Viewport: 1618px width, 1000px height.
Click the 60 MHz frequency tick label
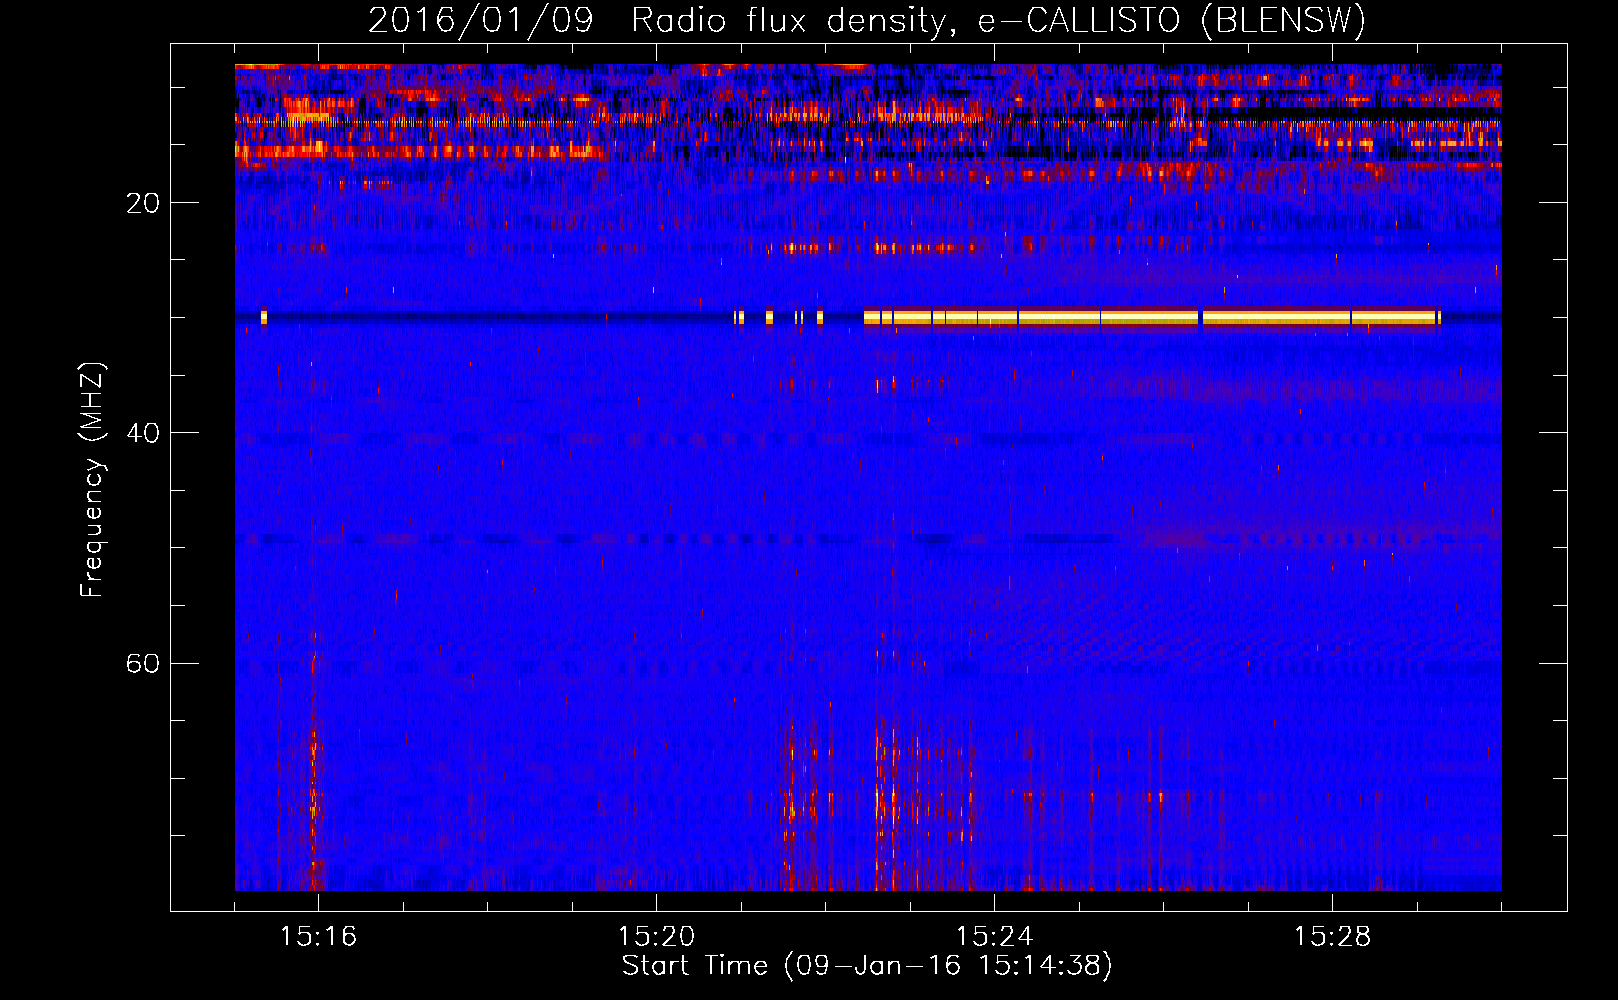142,663
